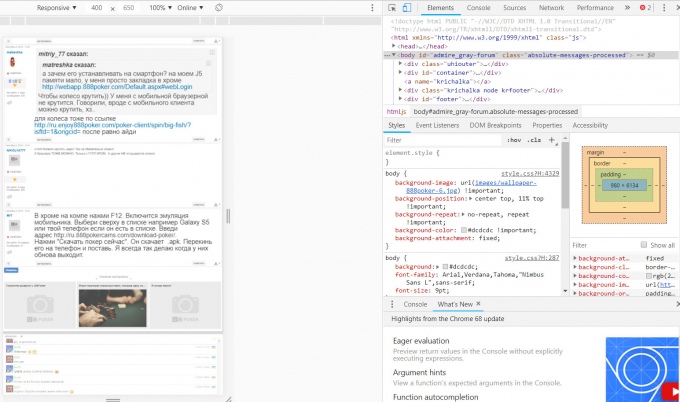Show more DevTools tabs with double chevron
This screenshot has height=402, width=680.
628,8
